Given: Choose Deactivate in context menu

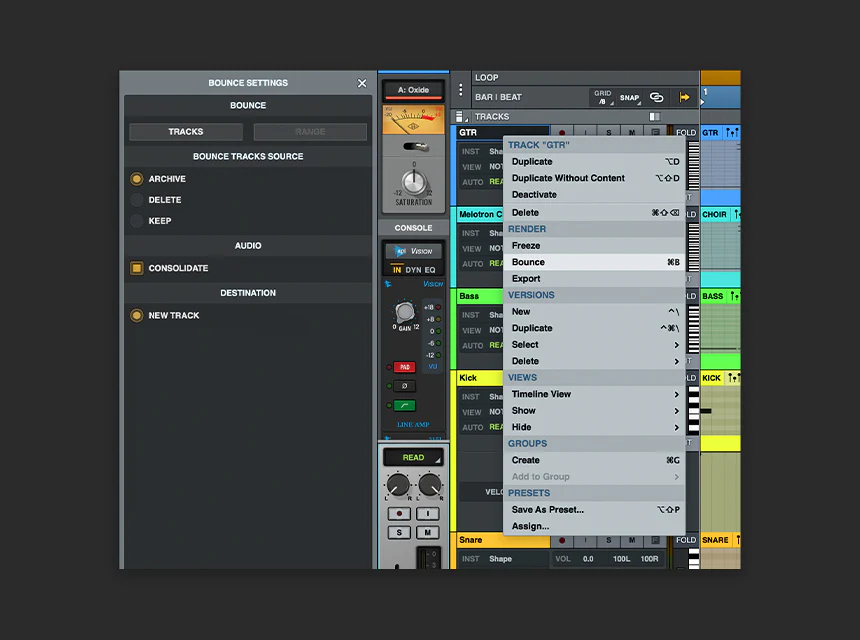Looking at the screenshot, I should click(595, 195).
